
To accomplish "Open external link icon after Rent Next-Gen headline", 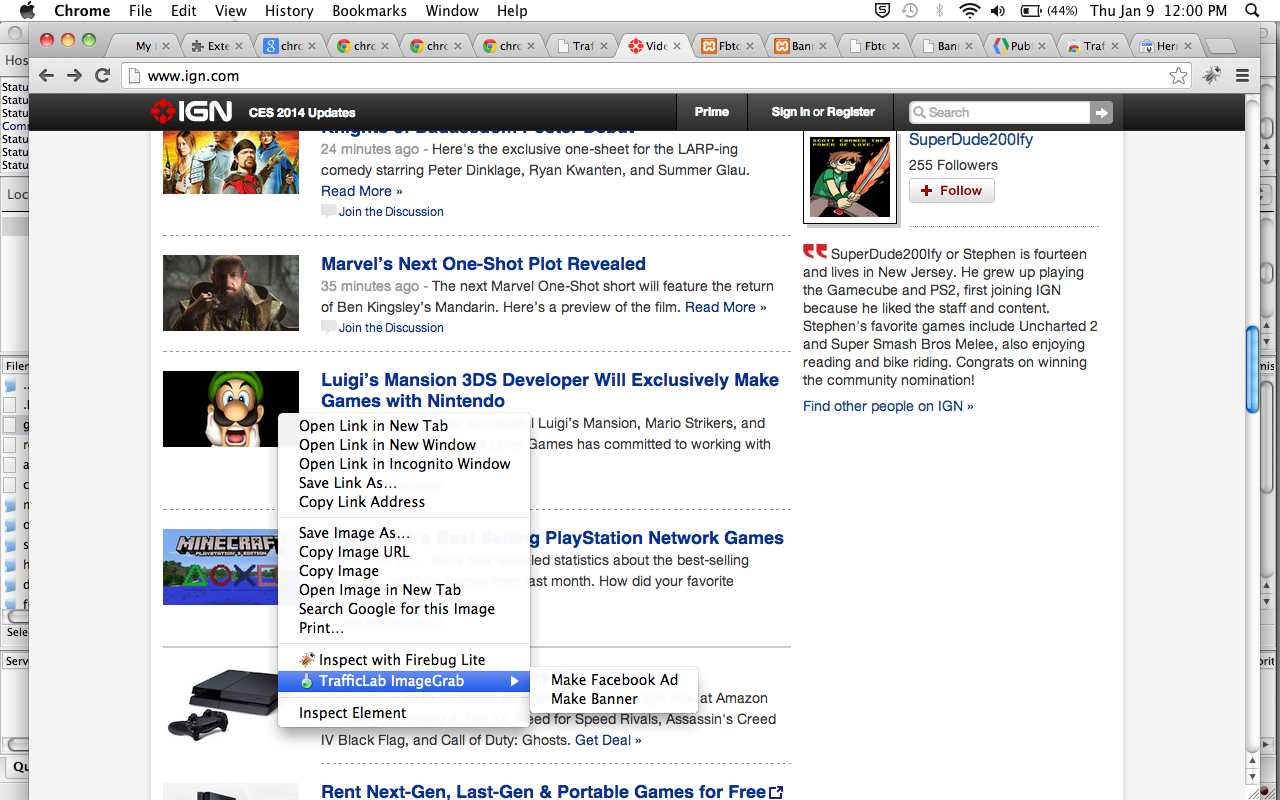I will coord(776,792).
